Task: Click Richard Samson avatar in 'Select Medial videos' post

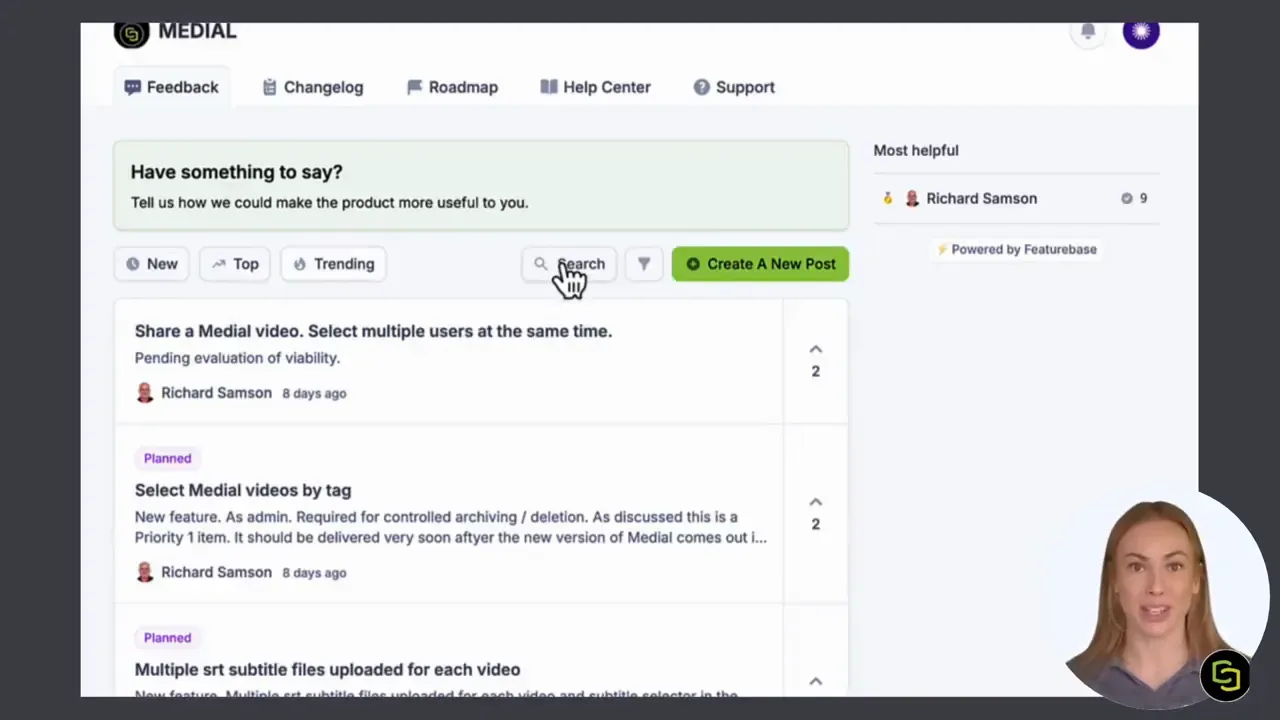Action: click(145, 572)
